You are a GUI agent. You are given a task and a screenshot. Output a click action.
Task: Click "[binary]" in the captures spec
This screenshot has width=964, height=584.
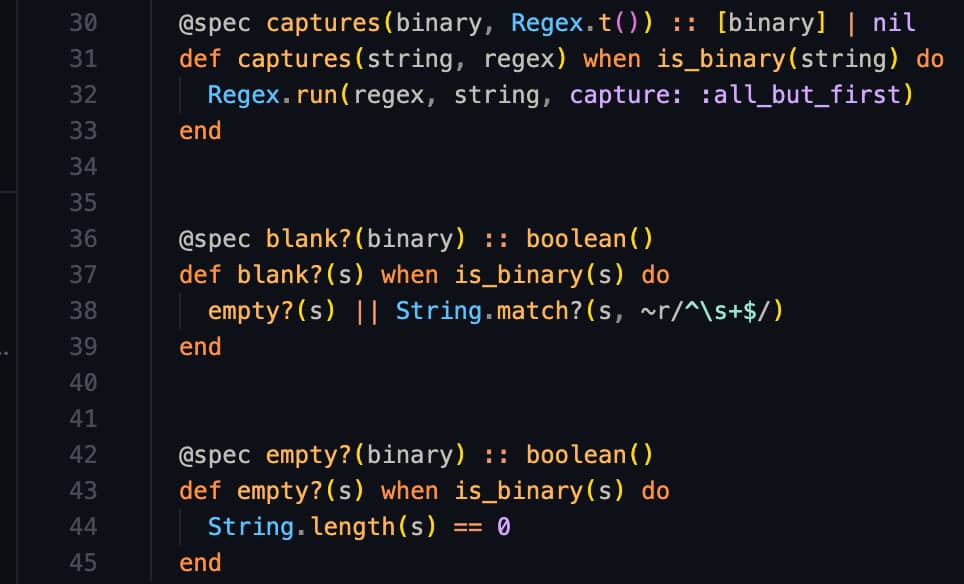[x=772, y=23]
